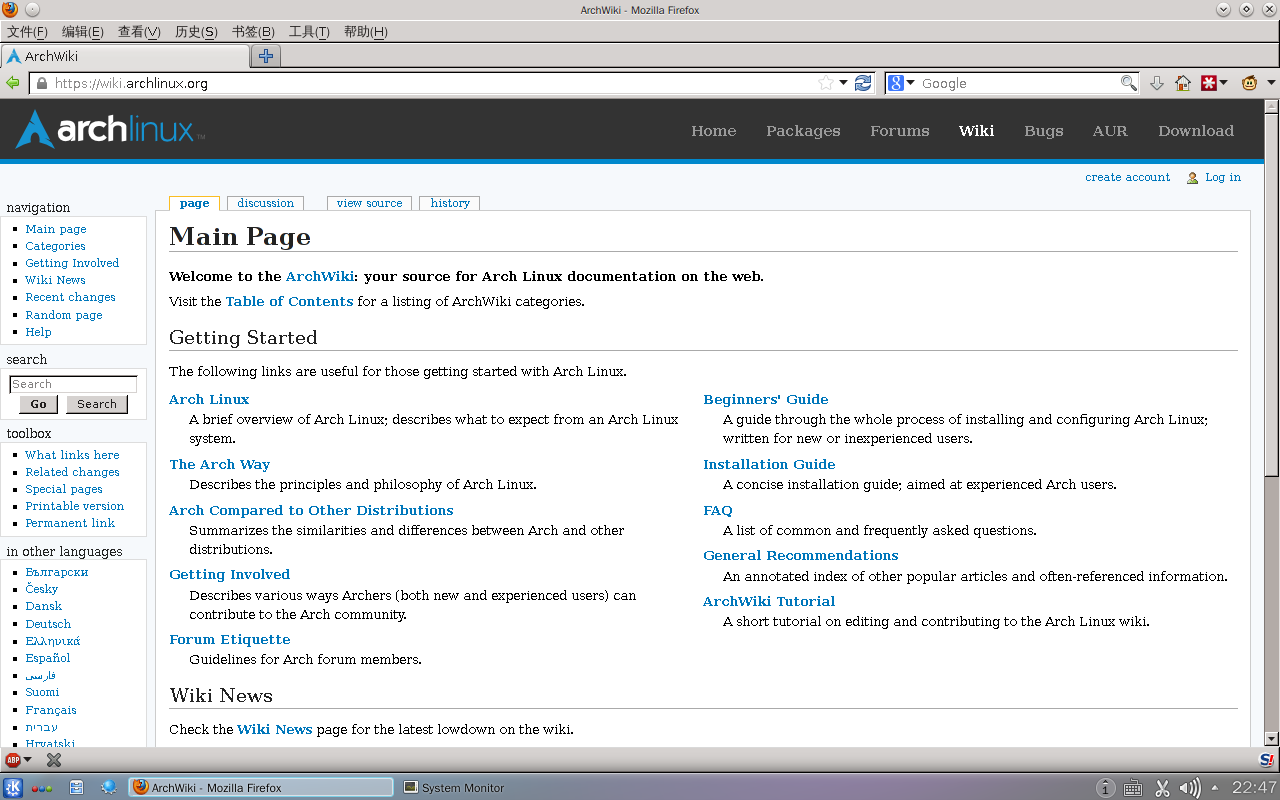Click the Search button in sidebar
Screen dimensions: 1280x800
pyautogui.click(x=97, y=404)
